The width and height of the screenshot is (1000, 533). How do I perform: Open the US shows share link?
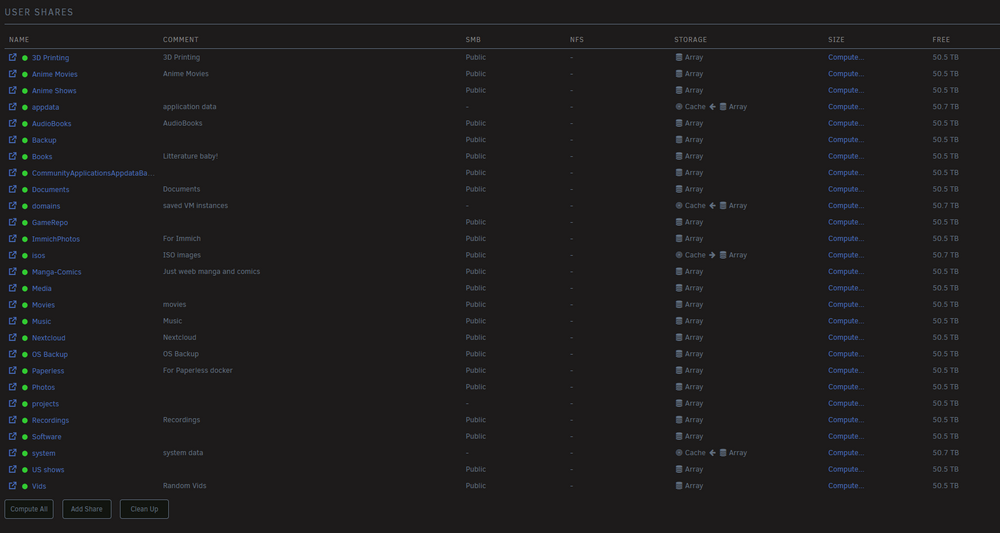[x=48, y=469]
